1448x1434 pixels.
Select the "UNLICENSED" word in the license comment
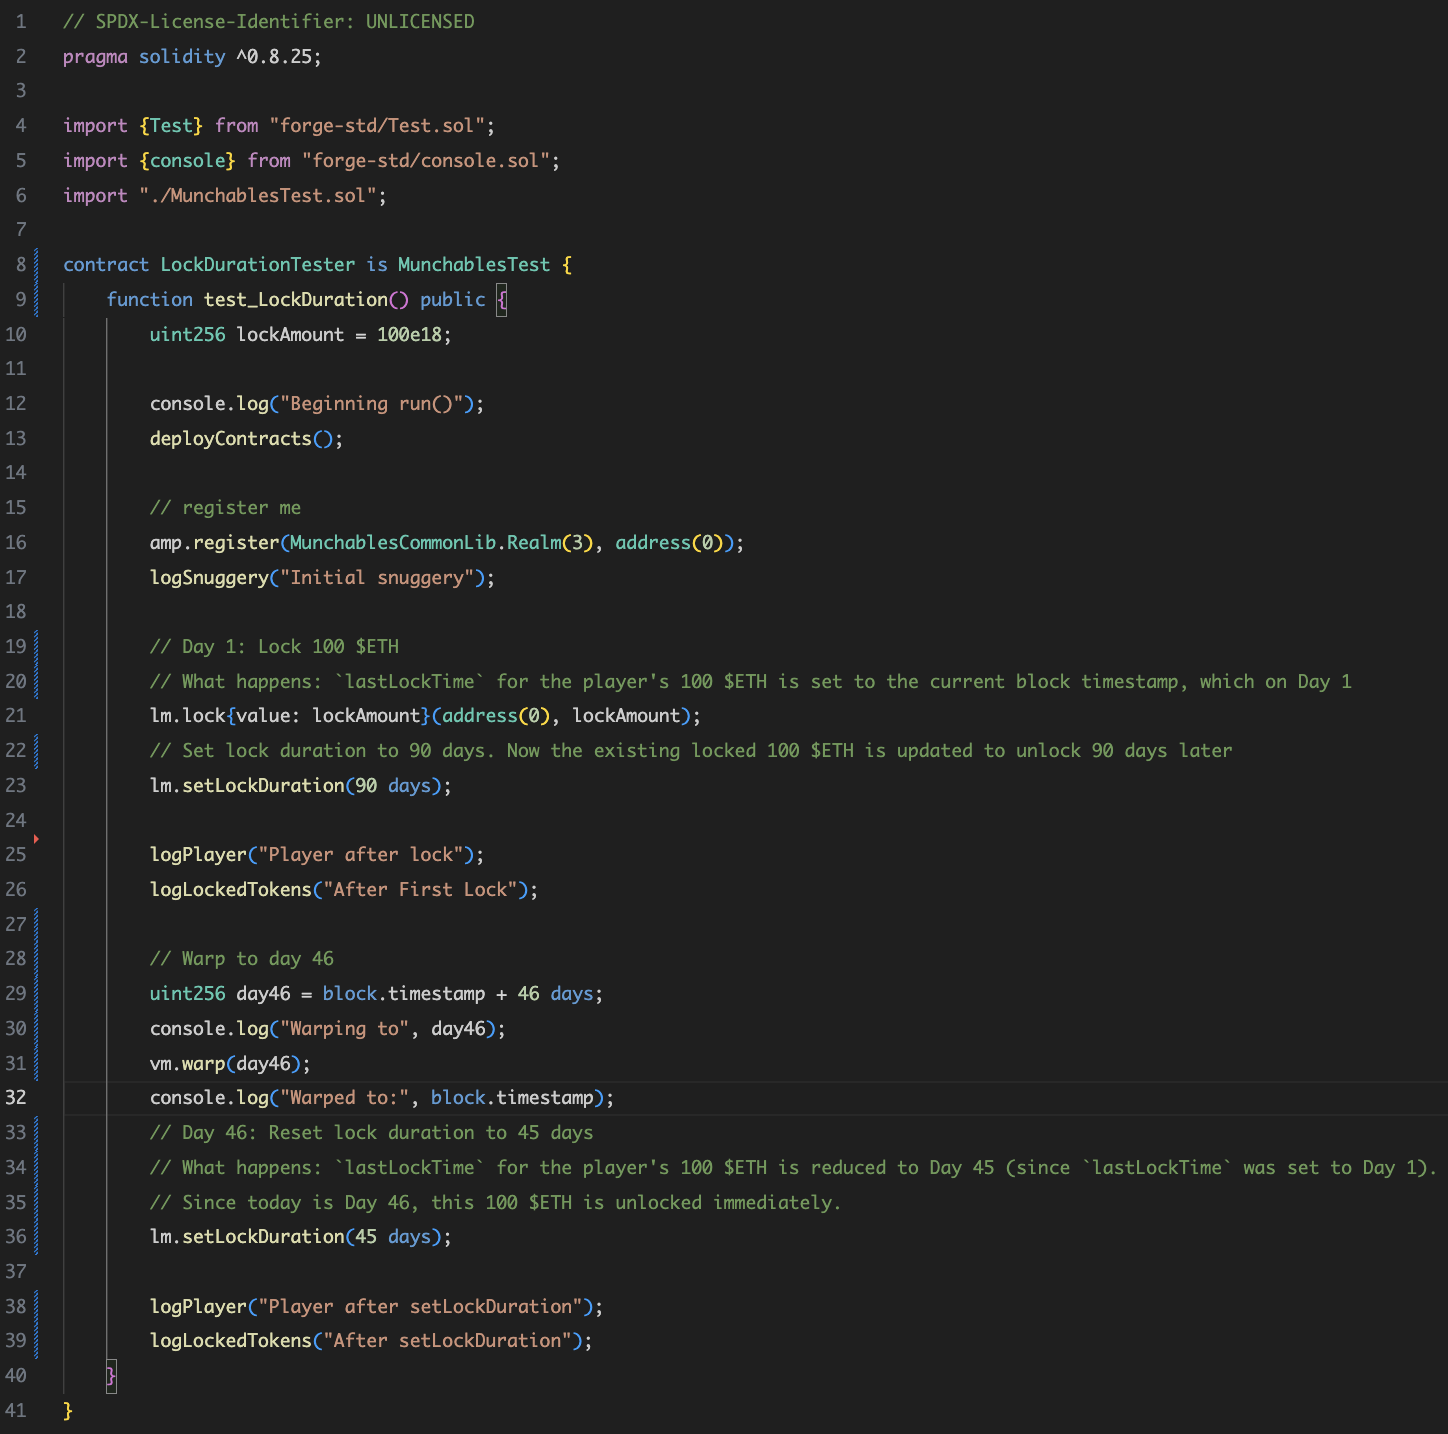pos(420,21)
